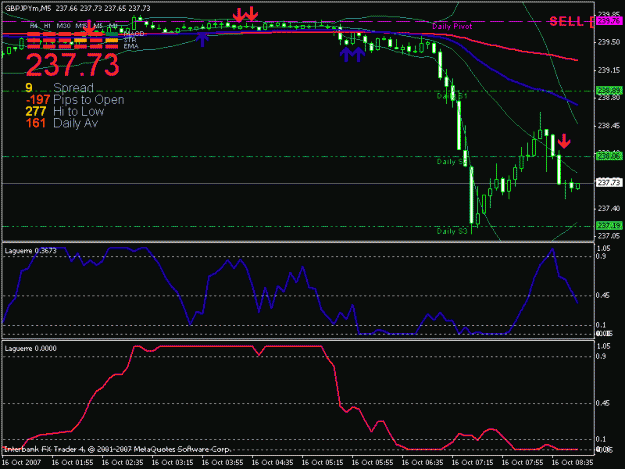Click the 0.9 level in red Laguerre panel
The image size is (625, 469).
(x=601, y=356)
